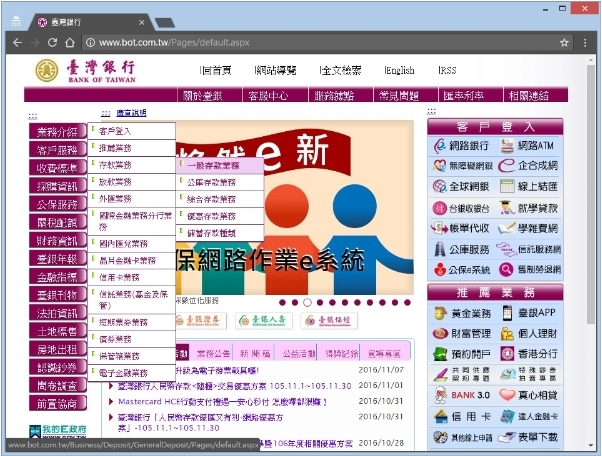Reload the page in browser toolbar
The height and width of the screenshot is (456, 602).
tap(52, 42)
